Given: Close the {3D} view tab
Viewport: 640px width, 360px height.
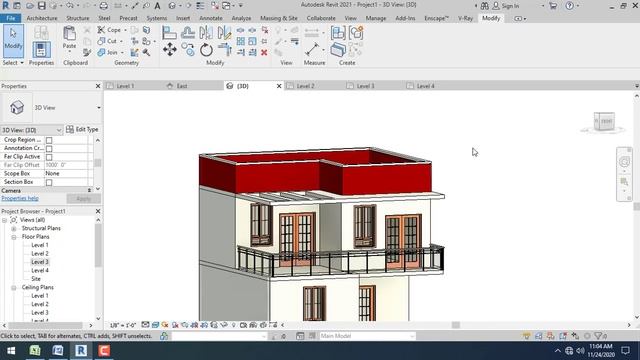Looking at the screenshot, I should click(x=279, y=86).
